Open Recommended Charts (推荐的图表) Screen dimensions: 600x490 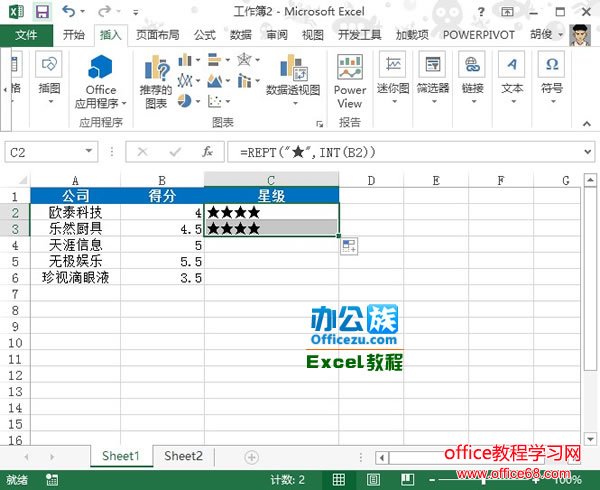[156, 81]
